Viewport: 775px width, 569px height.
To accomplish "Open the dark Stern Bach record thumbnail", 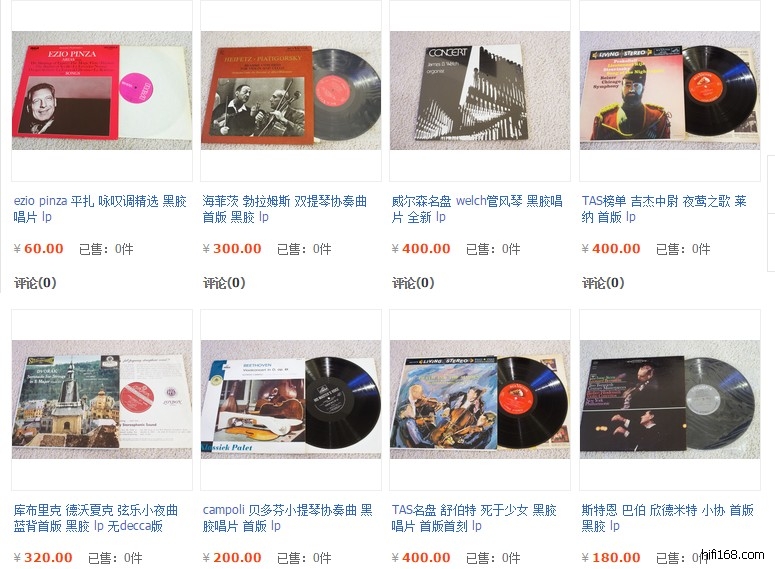I will (670, 399).
